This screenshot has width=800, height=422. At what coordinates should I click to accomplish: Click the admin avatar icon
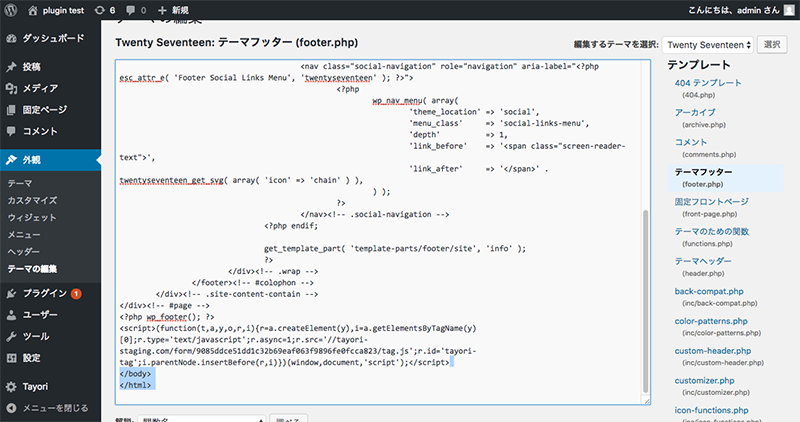(789, 10)
